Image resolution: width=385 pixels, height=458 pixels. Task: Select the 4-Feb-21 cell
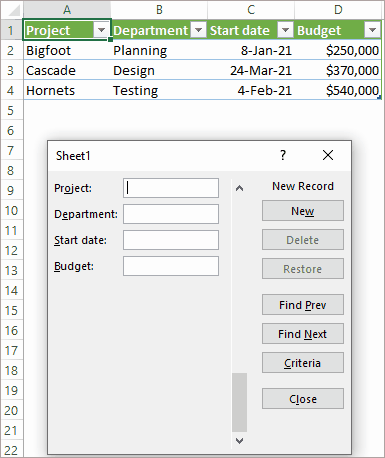tap(251, 90)
